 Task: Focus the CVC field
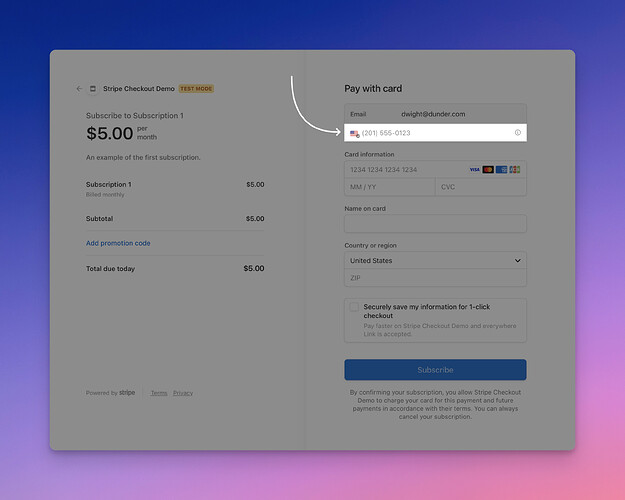[481, 187]
